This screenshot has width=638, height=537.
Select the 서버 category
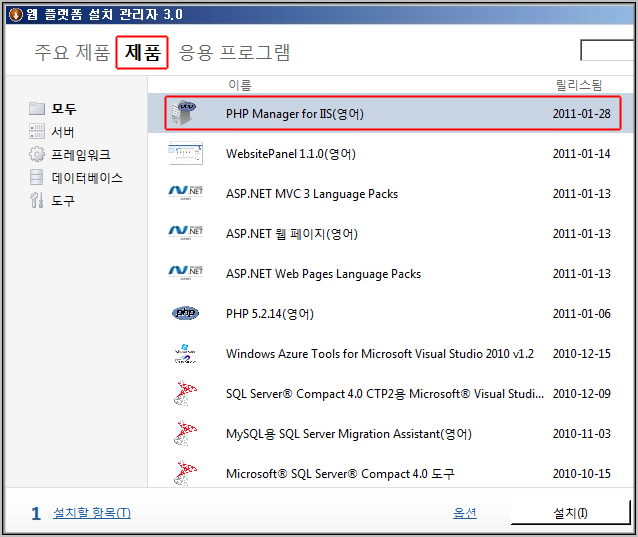(63, 132)
